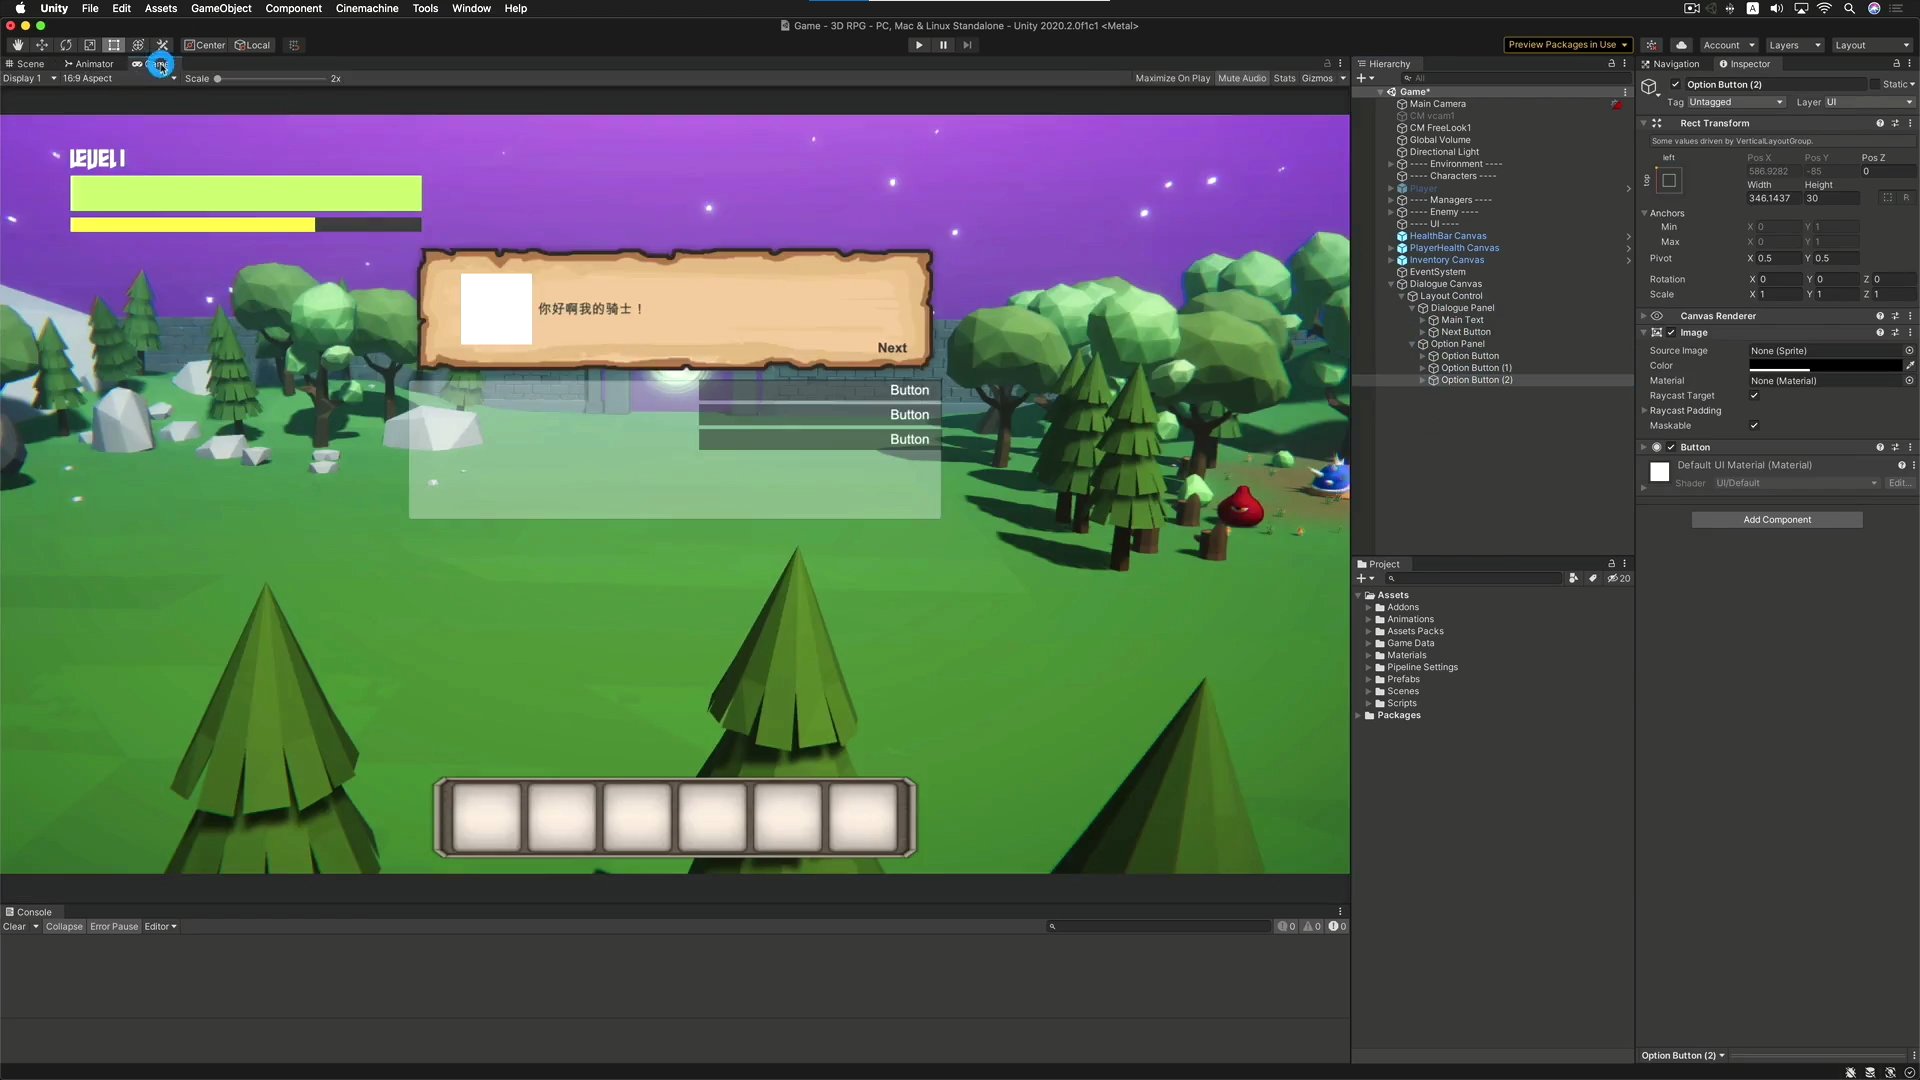
Task: Open the Tag Untagged dropdown
Action: pos(1736,102)
